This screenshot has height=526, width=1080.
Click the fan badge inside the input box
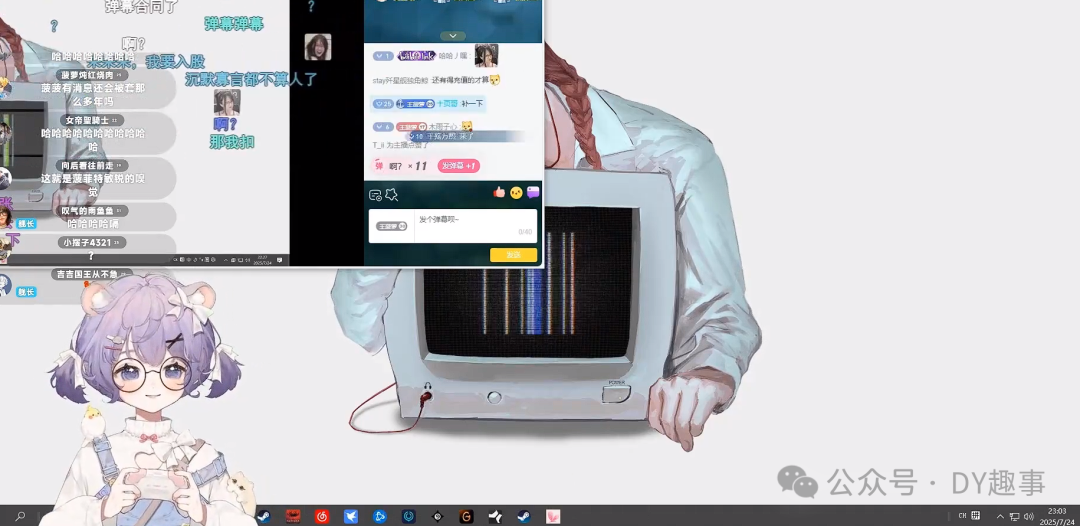coord(391,226)
